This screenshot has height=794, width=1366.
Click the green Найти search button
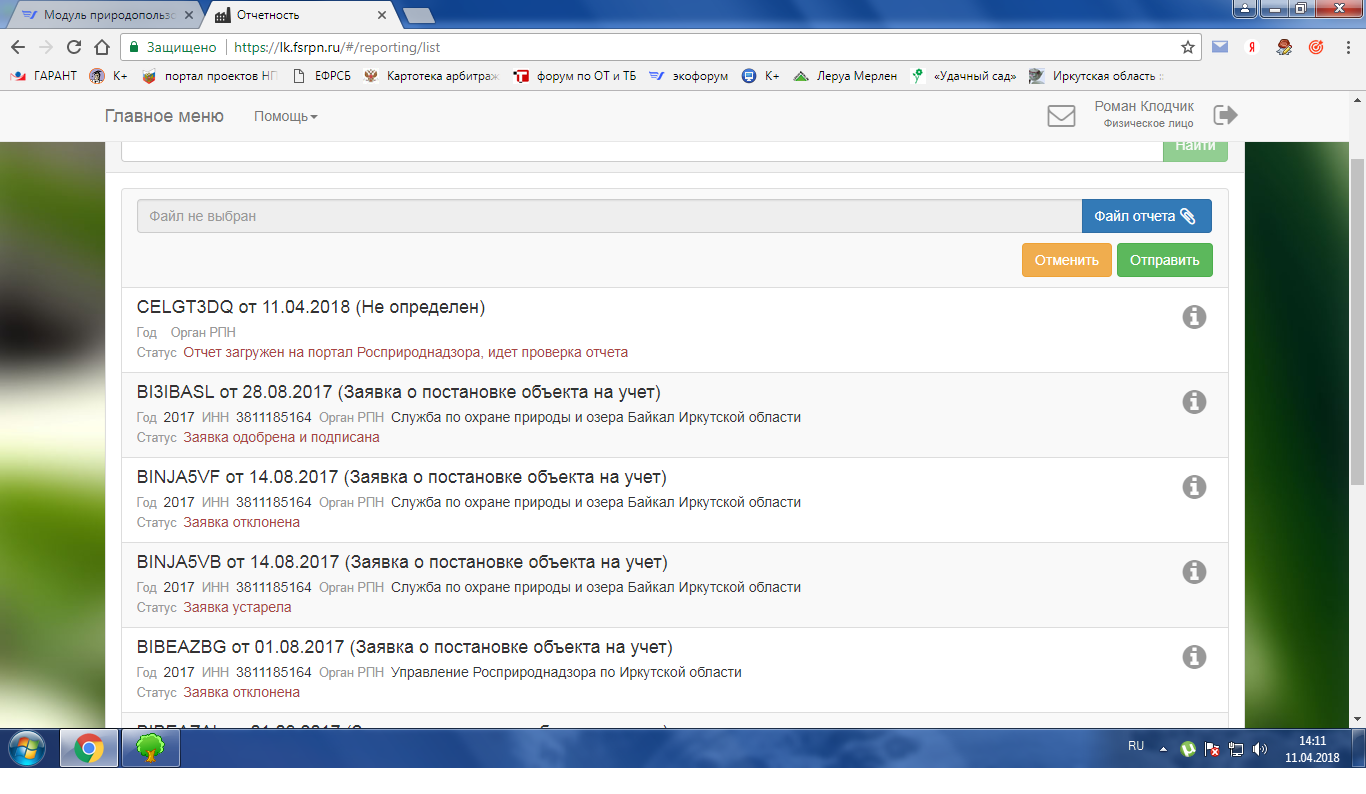pos(1195,146)
